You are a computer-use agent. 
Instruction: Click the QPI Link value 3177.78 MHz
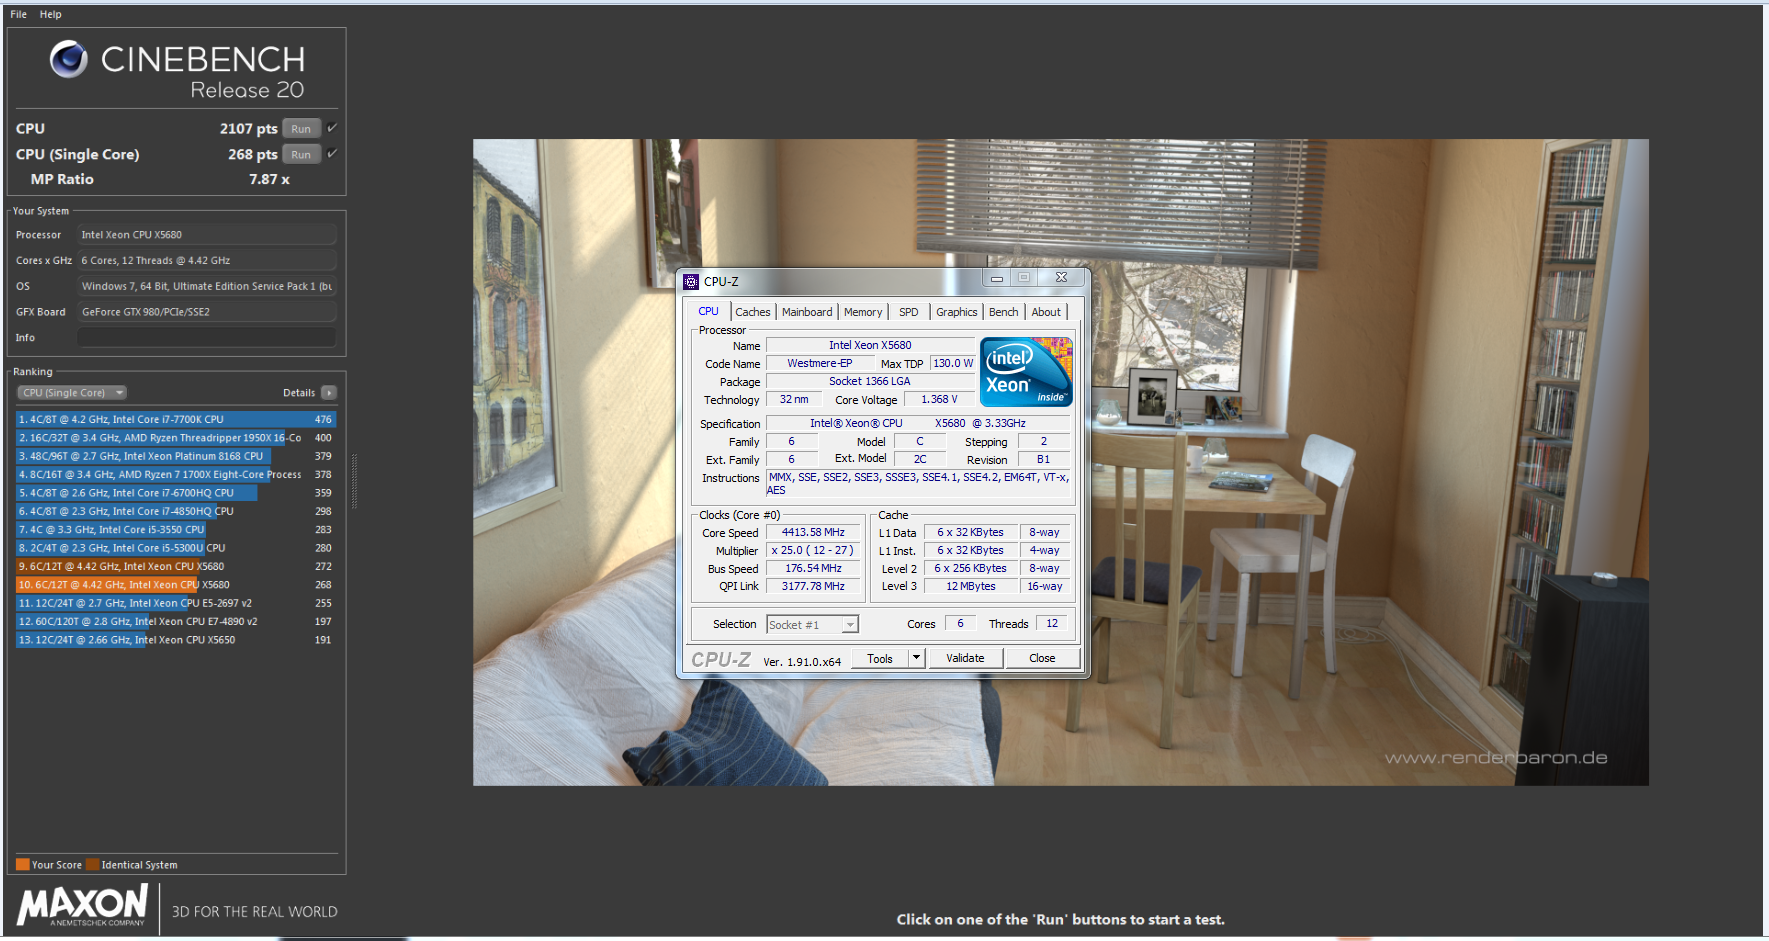(813, 587)
